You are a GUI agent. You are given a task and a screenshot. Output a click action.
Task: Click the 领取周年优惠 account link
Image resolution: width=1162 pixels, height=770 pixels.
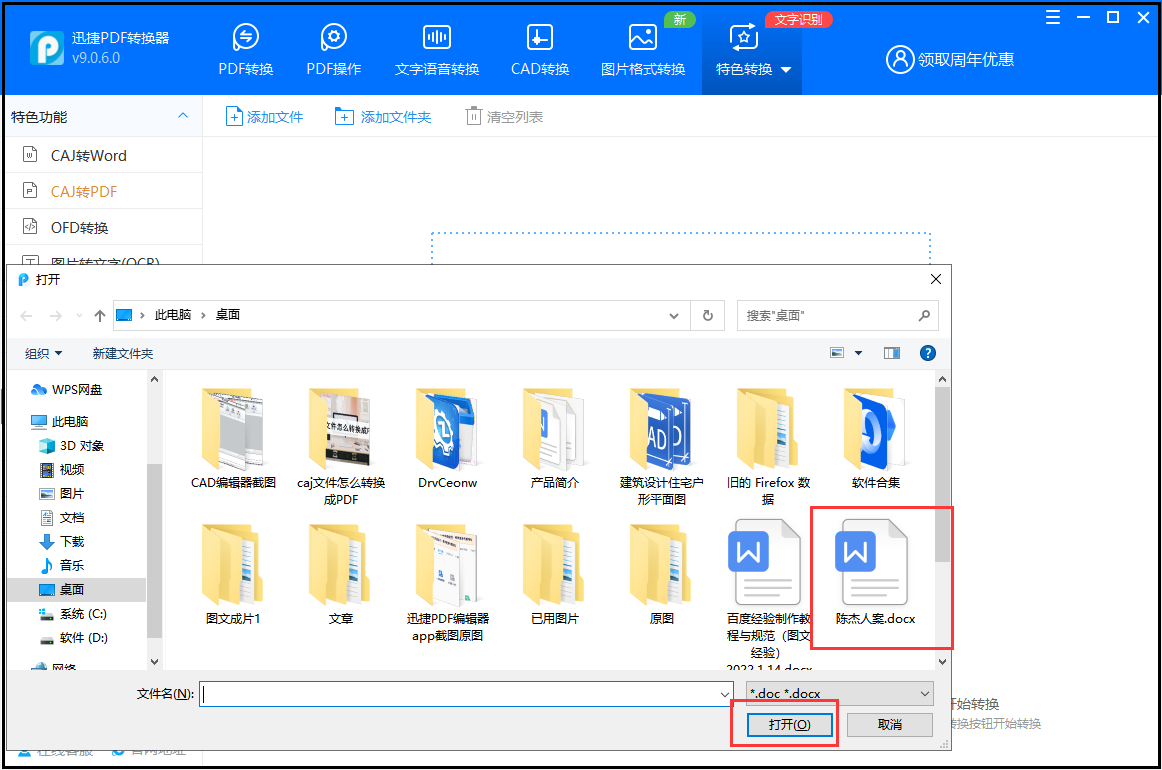tap(950, 59)
